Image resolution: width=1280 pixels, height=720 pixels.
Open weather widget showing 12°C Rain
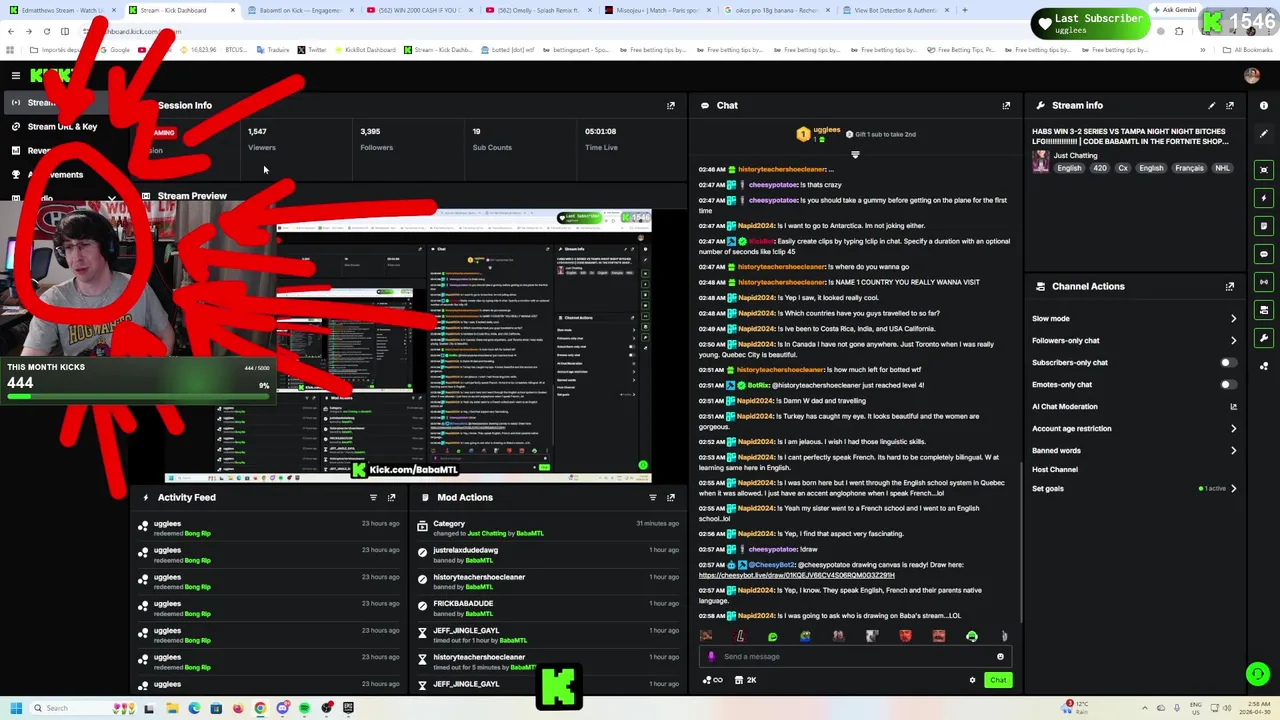point(1077,708)
